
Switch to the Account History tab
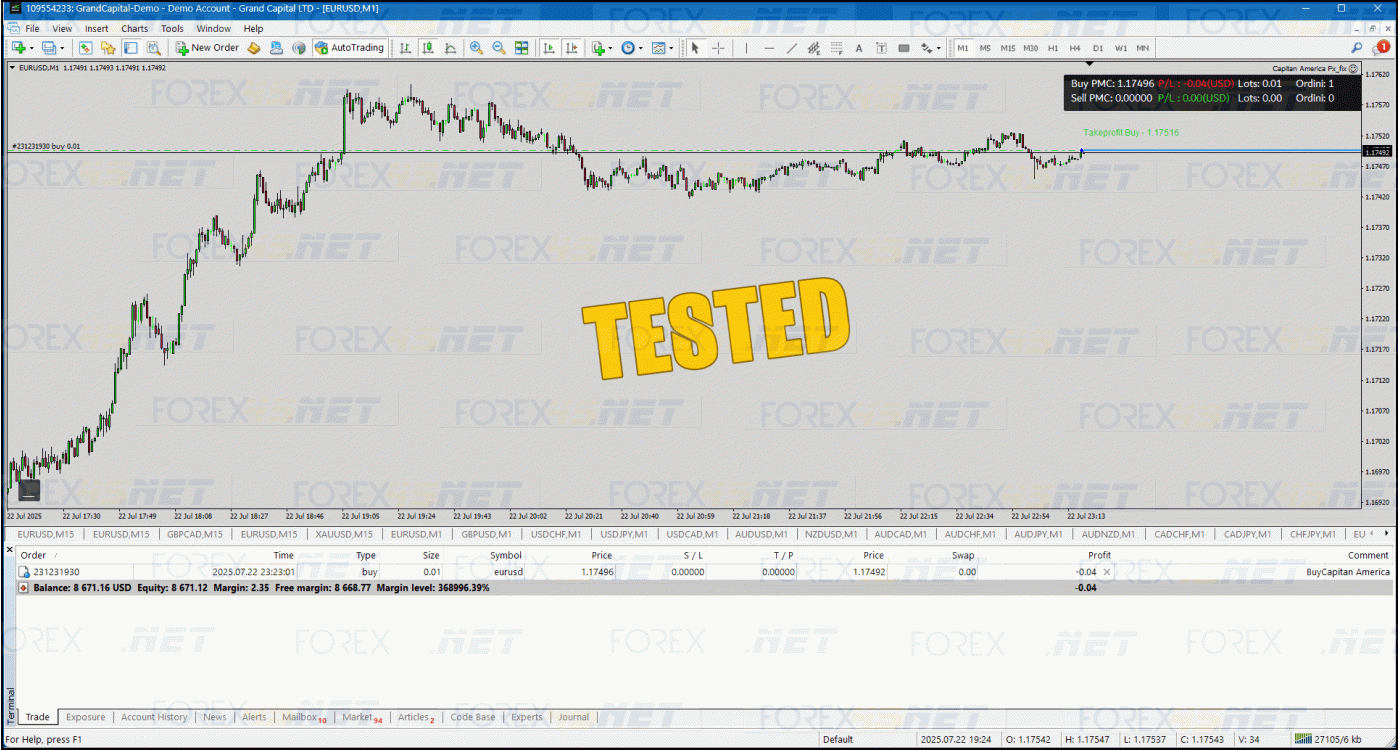(154, 717)
